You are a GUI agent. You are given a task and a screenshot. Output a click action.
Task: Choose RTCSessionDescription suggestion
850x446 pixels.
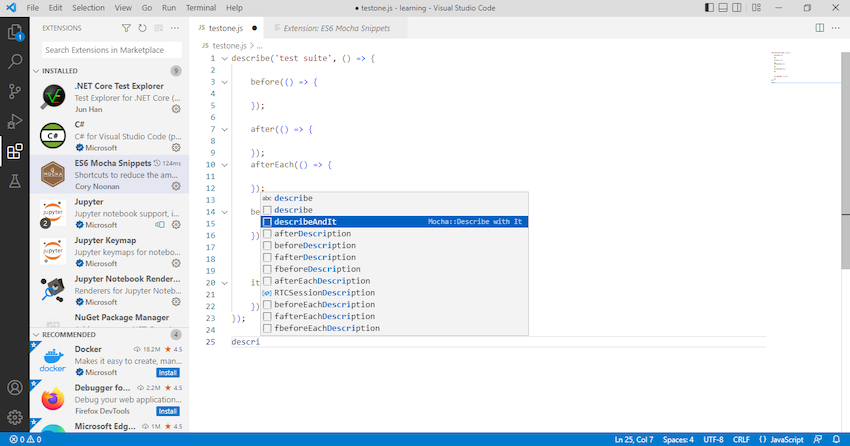(x=394, y=293)
